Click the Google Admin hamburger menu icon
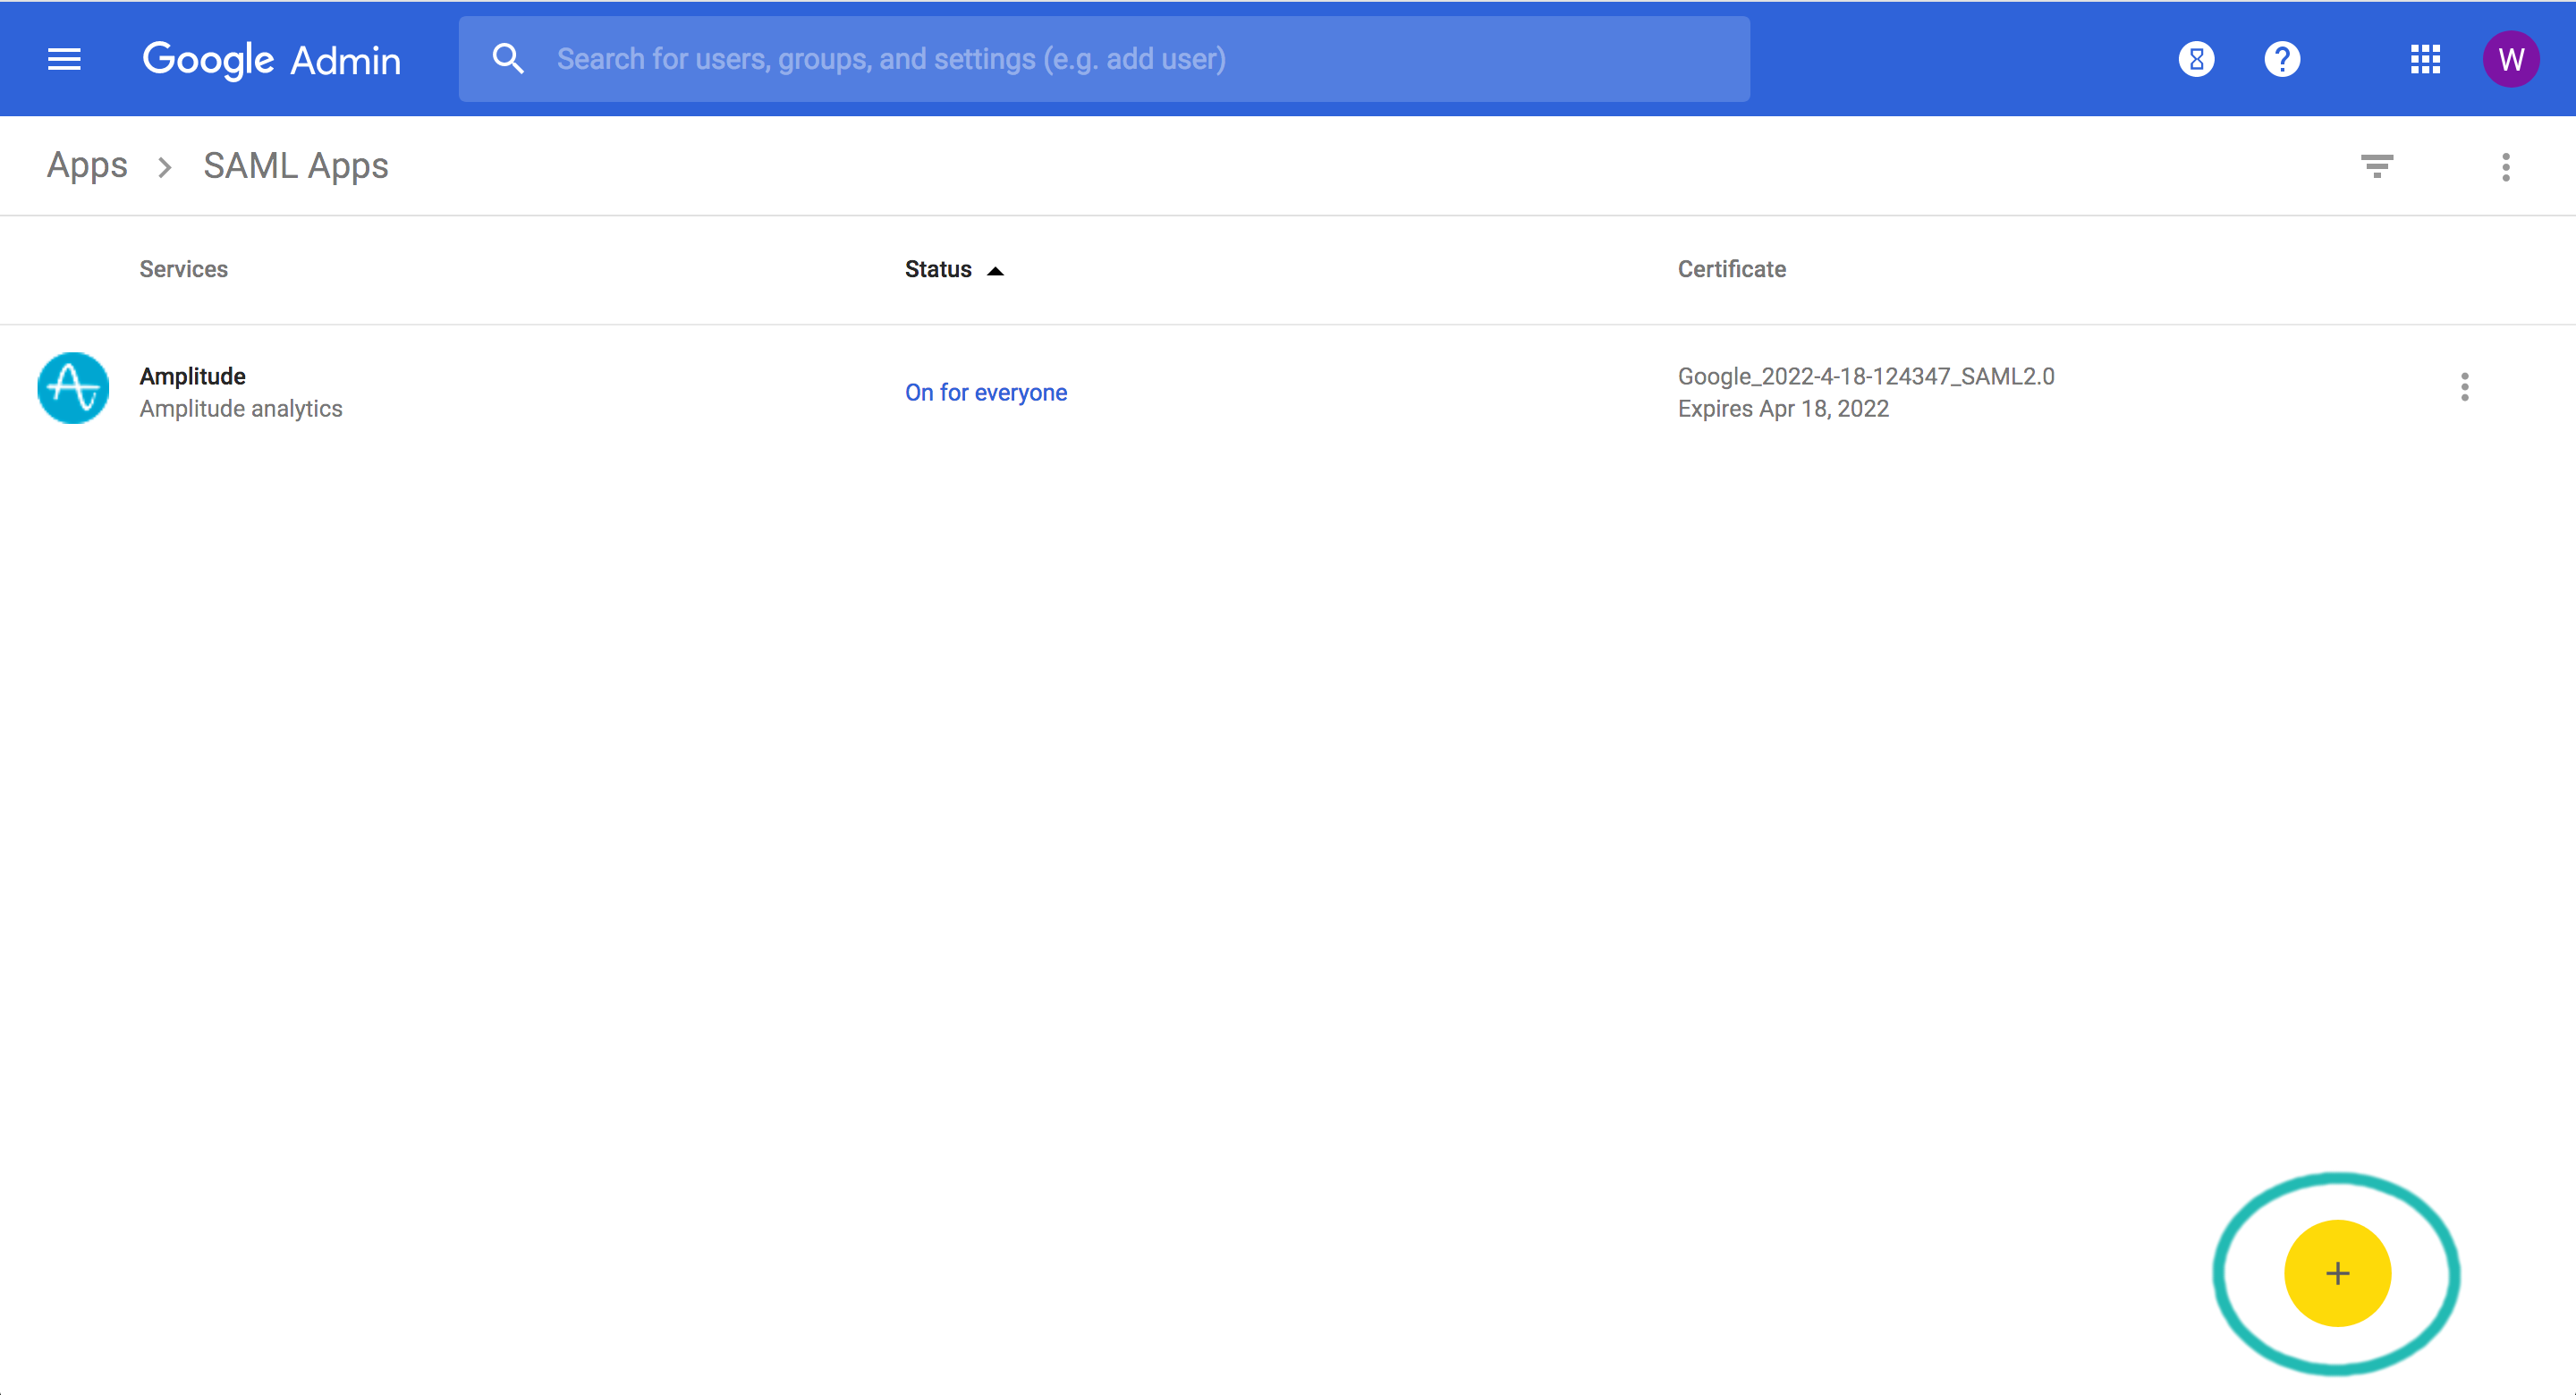Image resolution: width=2576 pixels, height=1395 pixels. click(64, 58)
